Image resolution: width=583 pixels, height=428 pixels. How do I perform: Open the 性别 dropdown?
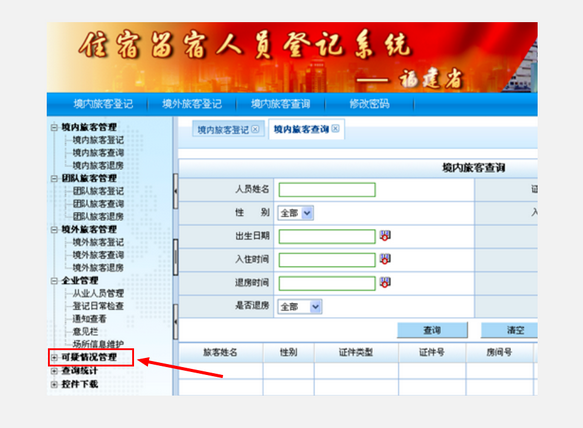[x=307, y=213]
